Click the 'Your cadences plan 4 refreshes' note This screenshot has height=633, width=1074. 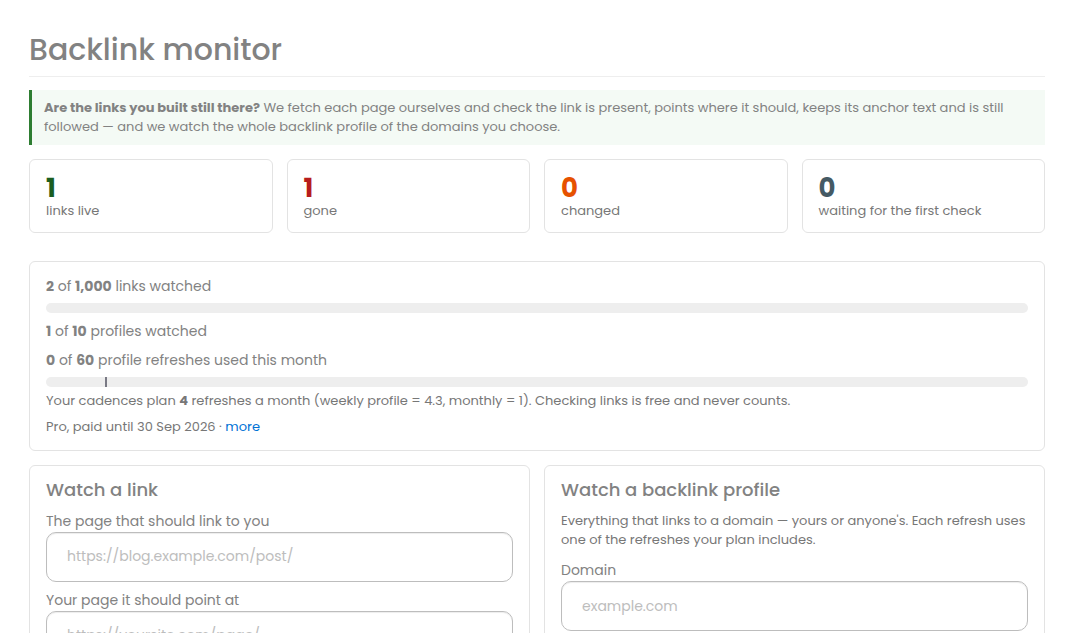[x=418, y=400]
